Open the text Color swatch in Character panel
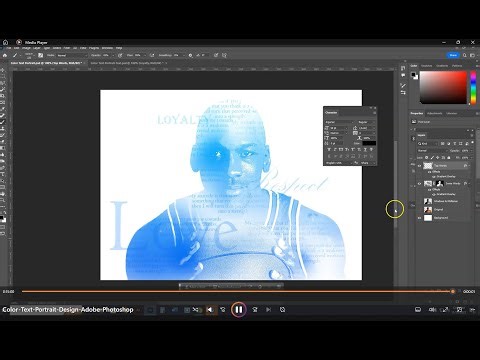The width and height of the screenshot is (480, 360). (x=369, y=143)
